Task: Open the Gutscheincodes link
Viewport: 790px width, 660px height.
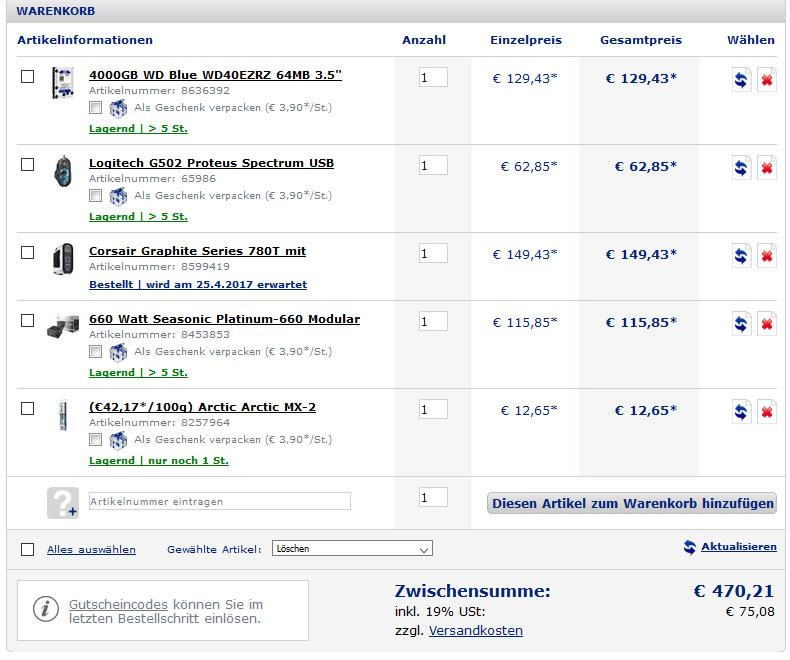Action: tap(118, 605)
